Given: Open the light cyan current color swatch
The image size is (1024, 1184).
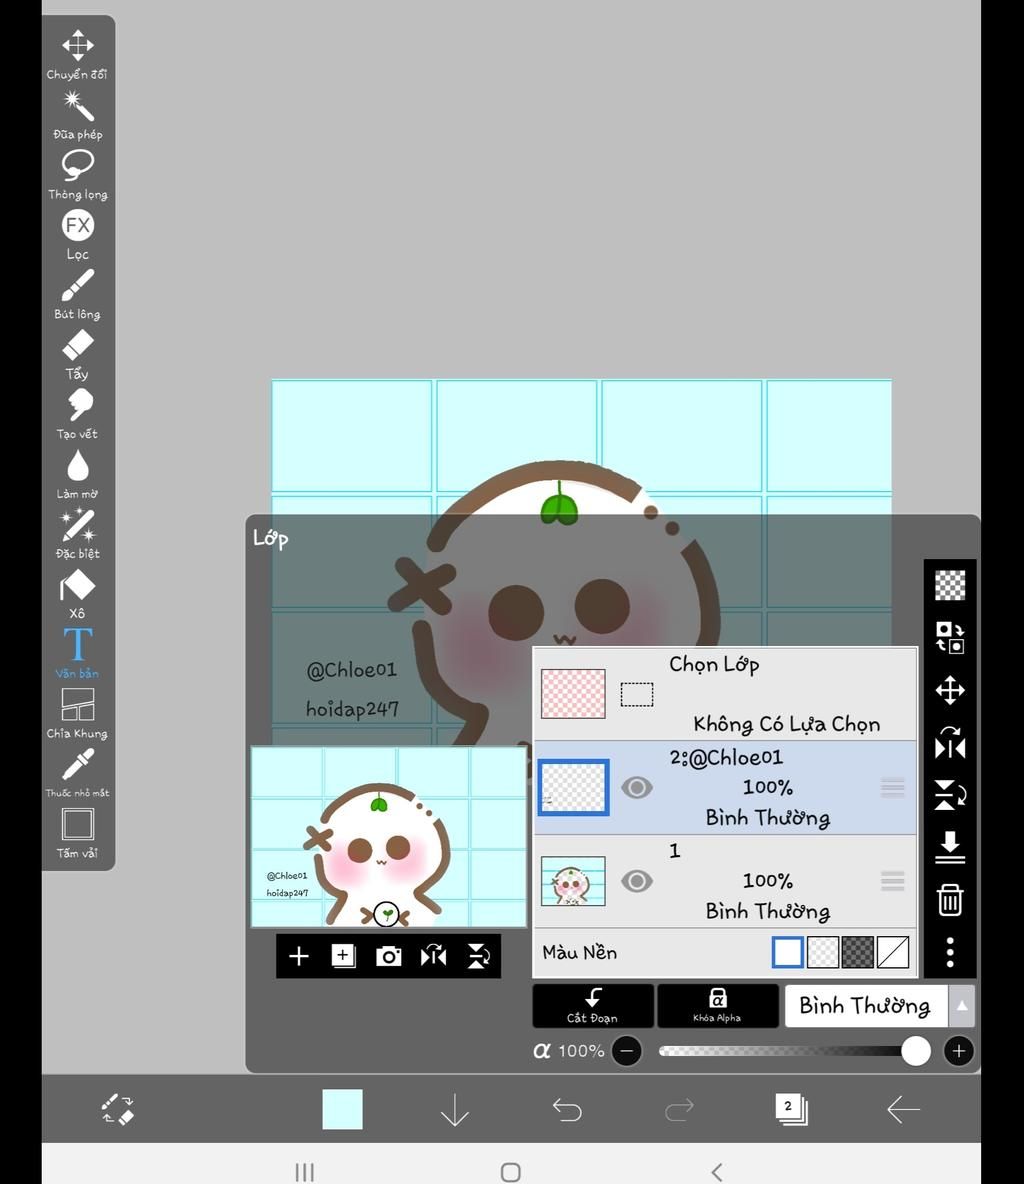Looking at the screenshot, I should tap(342, 1109).
